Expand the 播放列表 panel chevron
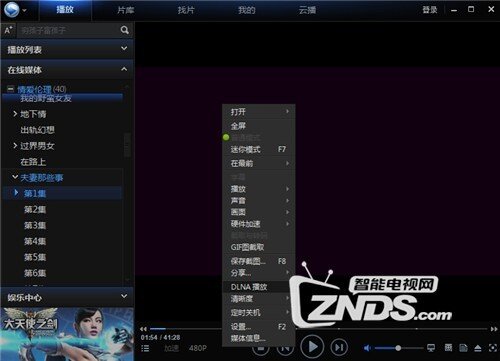This screenshot has width=500, height=361. pyautogui.click(x=124, y=49)
